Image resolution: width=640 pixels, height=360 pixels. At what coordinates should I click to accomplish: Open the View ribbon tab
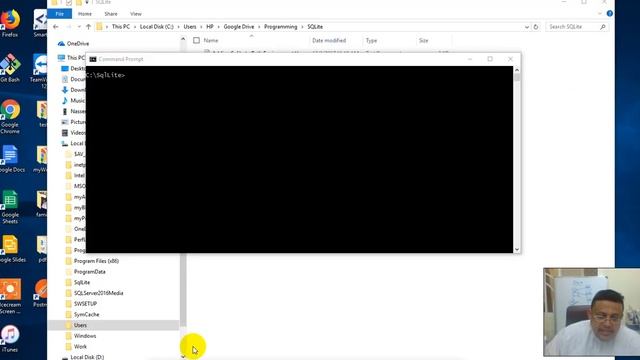point(136,14)
